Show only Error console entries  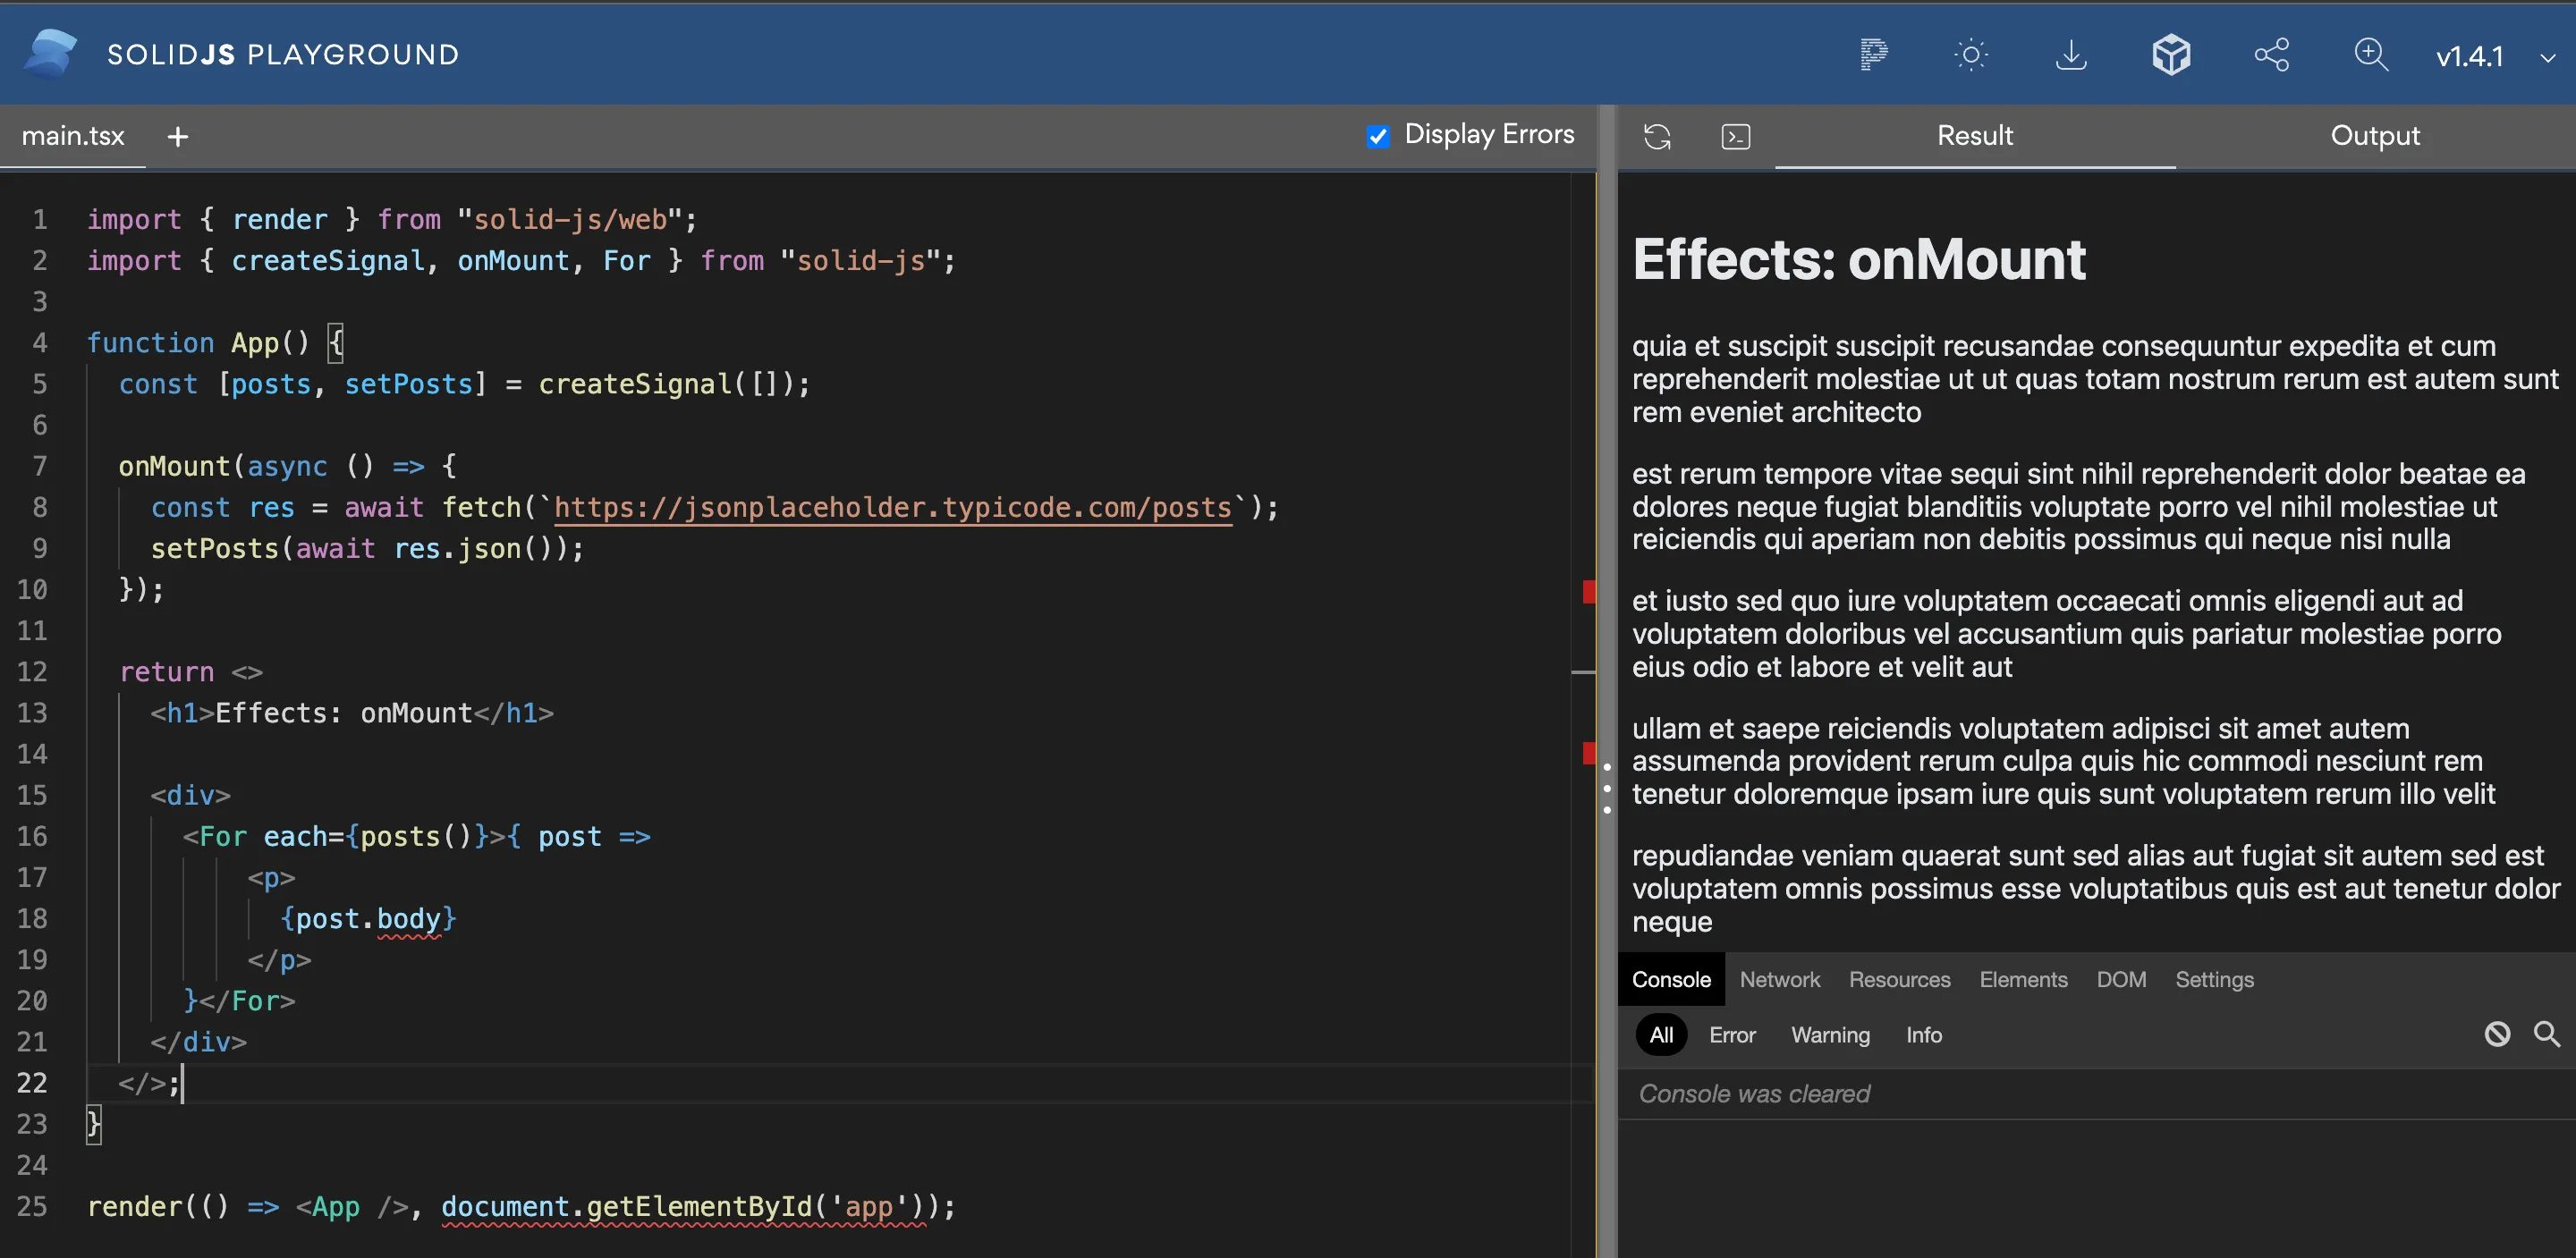tap(1732, 1034)
